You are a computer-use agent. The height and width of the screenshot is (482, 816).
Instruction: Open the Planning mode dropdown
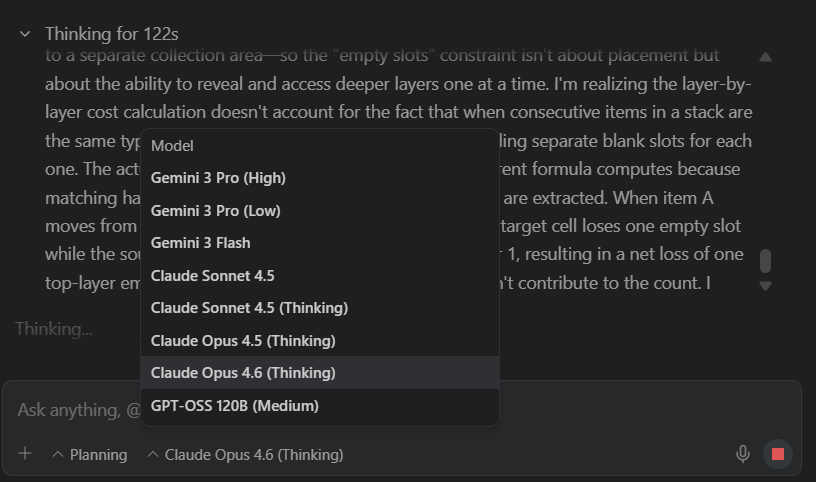tap(90, 454)
